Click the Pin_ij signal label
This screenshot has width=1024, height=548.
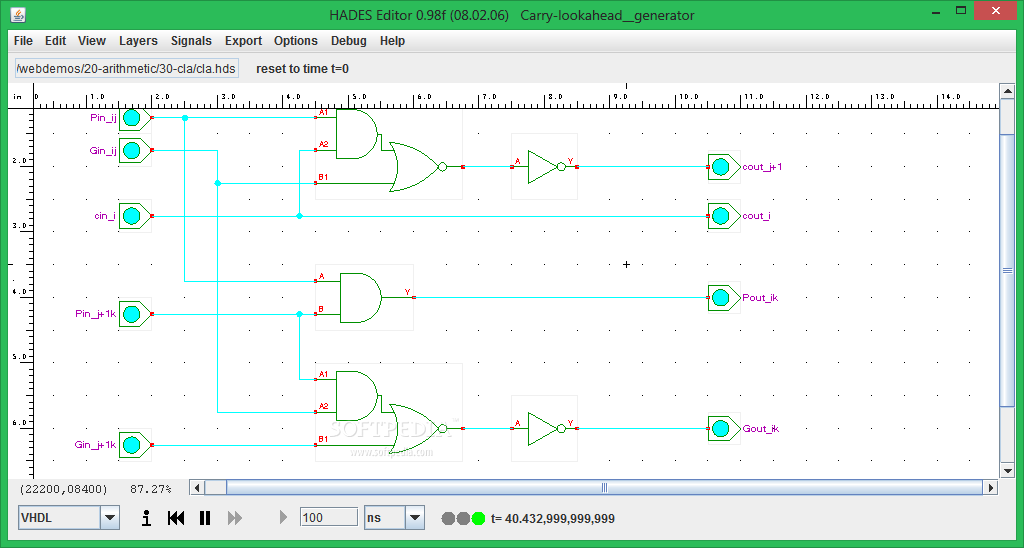point(103,118)
